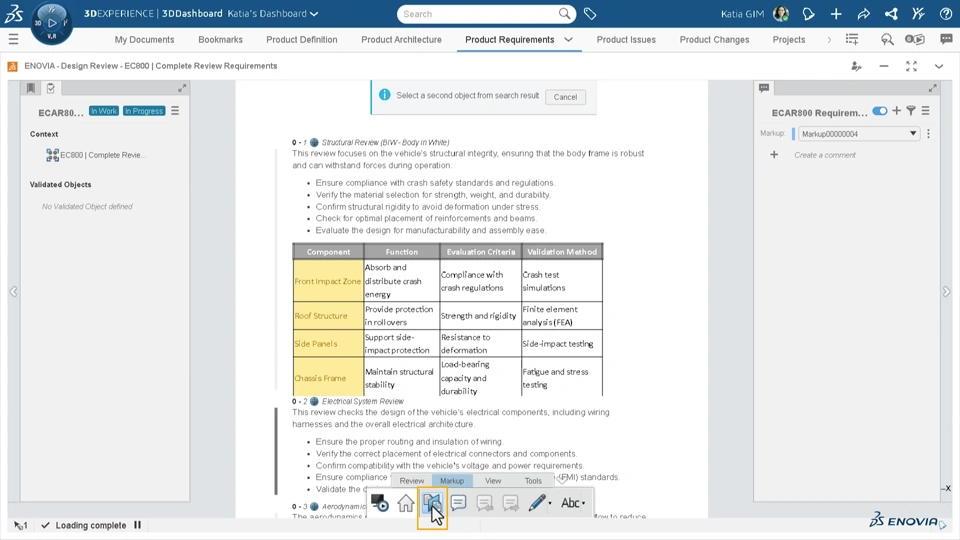The height and width of the screenshot is (540, 960).
Task: Open the pencil tool dropdown arrow
Action: (x=550, y=504)
